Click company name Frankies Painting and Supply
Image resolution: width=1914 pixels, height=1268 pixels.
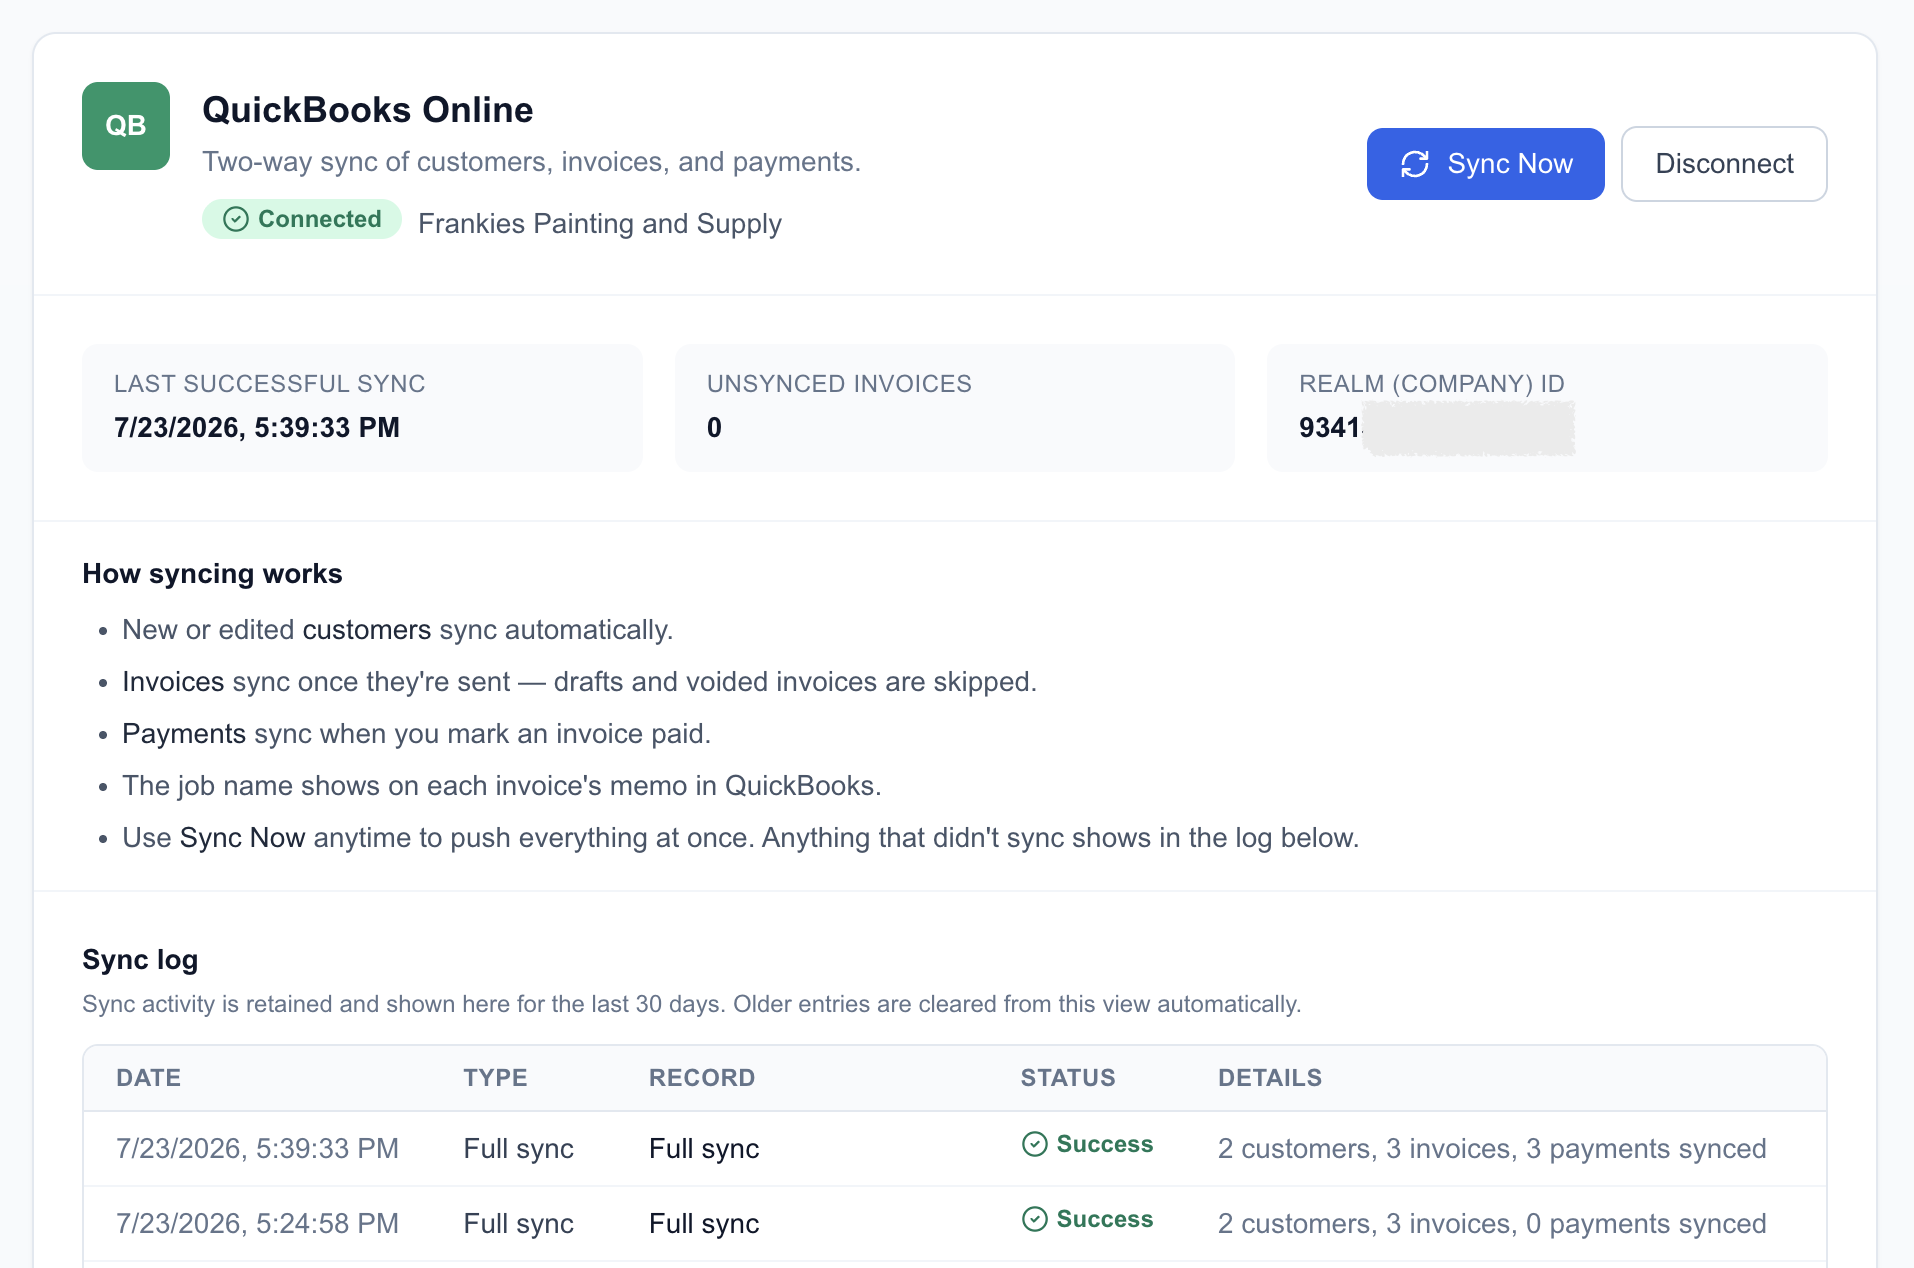[600, 223]
